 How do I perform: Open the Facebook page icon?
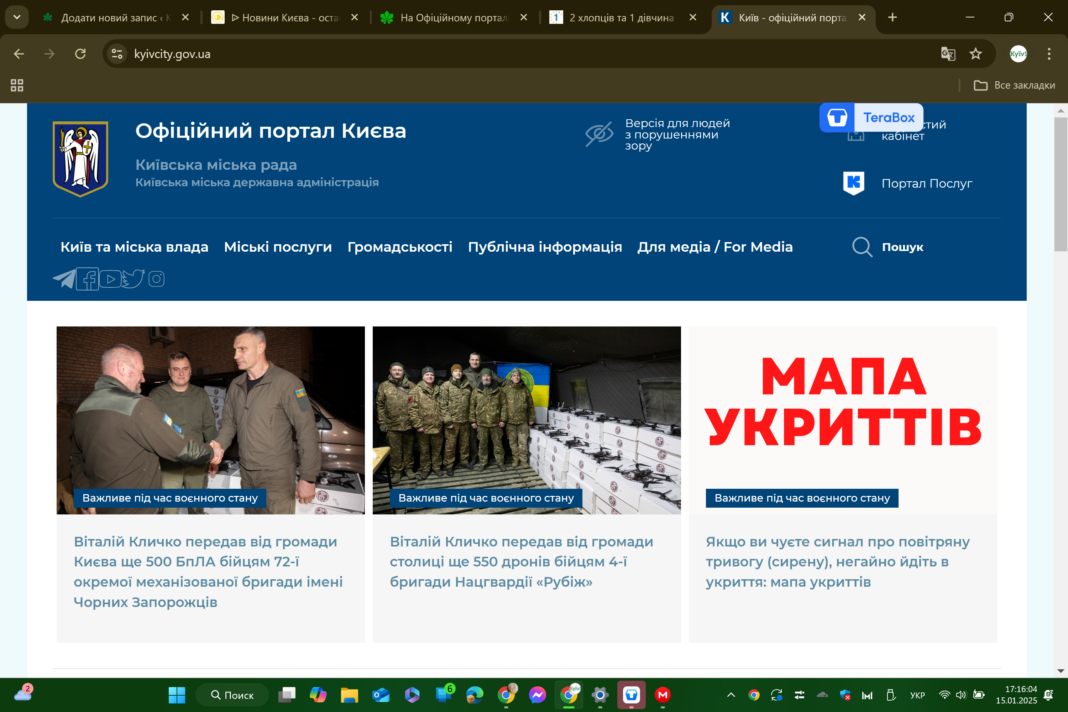click(x=88, y=279)
